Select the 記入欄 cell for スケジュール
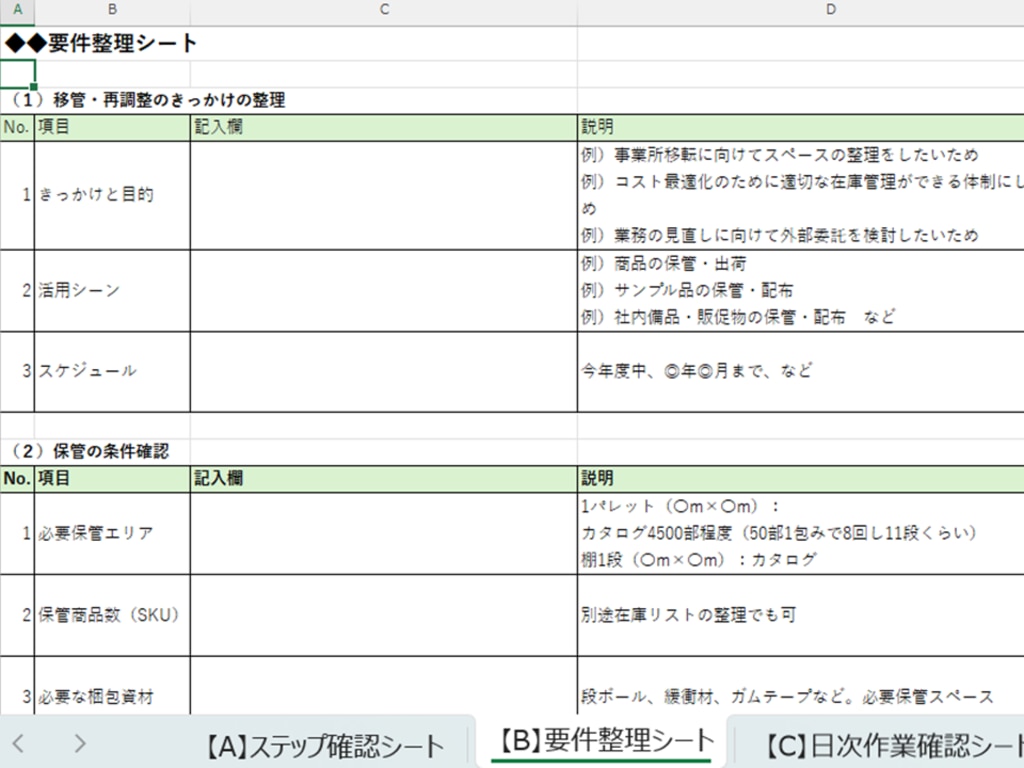Viewport: 1024px width, 768px height. pyautogui.click(x=383, y=371)
